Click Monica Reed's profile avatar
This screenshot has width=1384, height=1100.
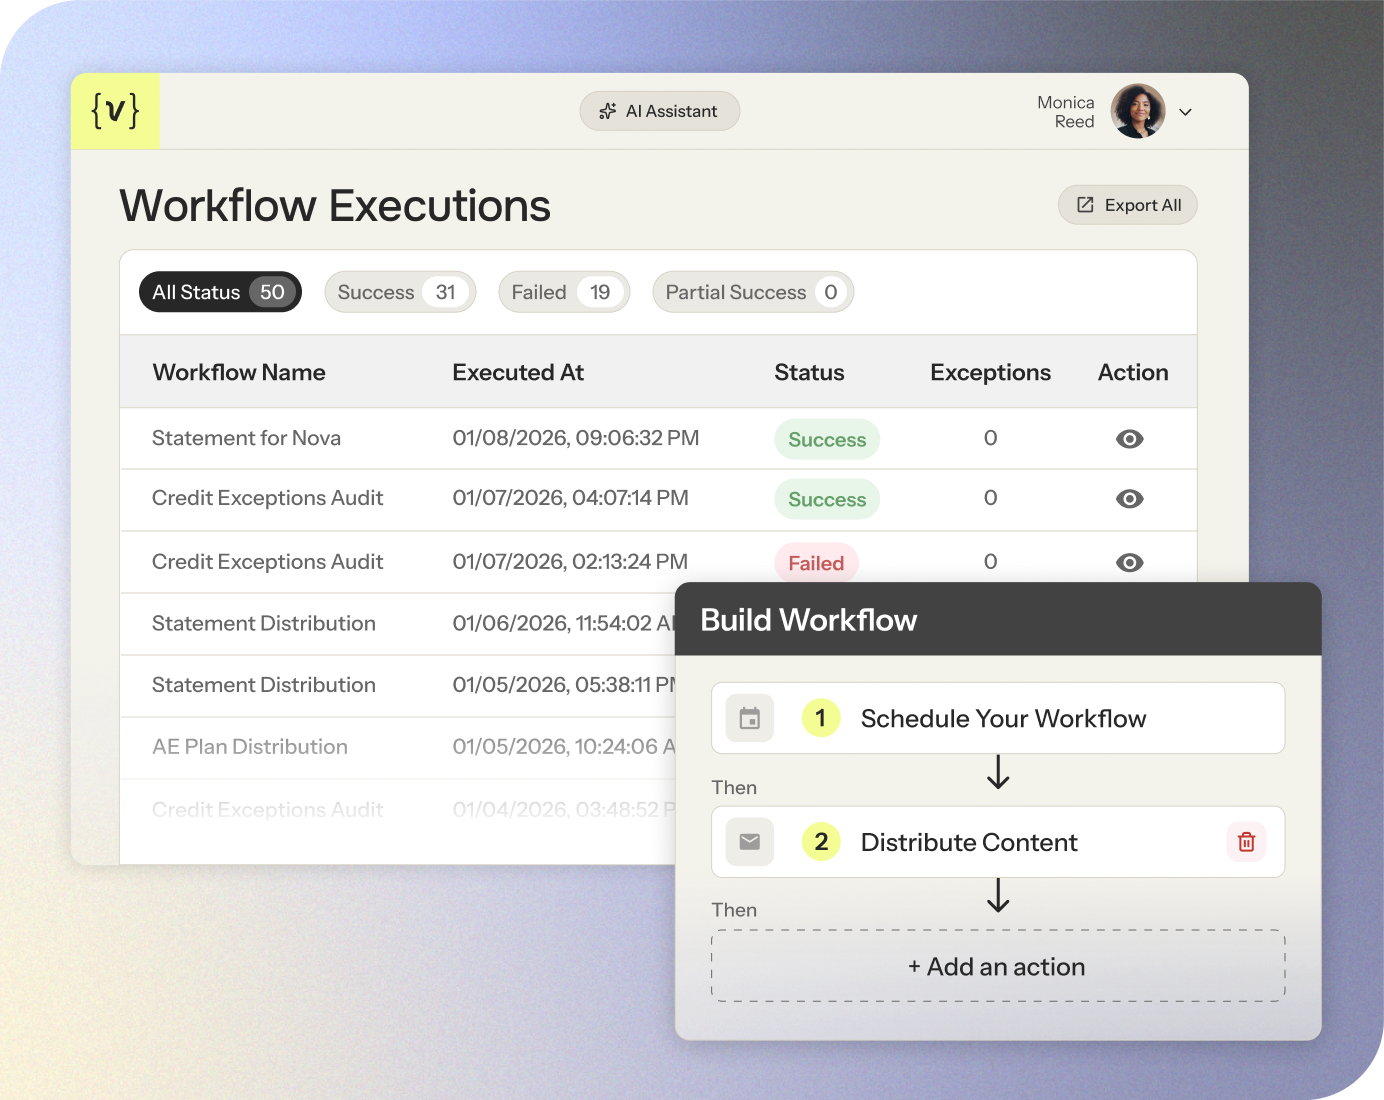[1138, 111]
